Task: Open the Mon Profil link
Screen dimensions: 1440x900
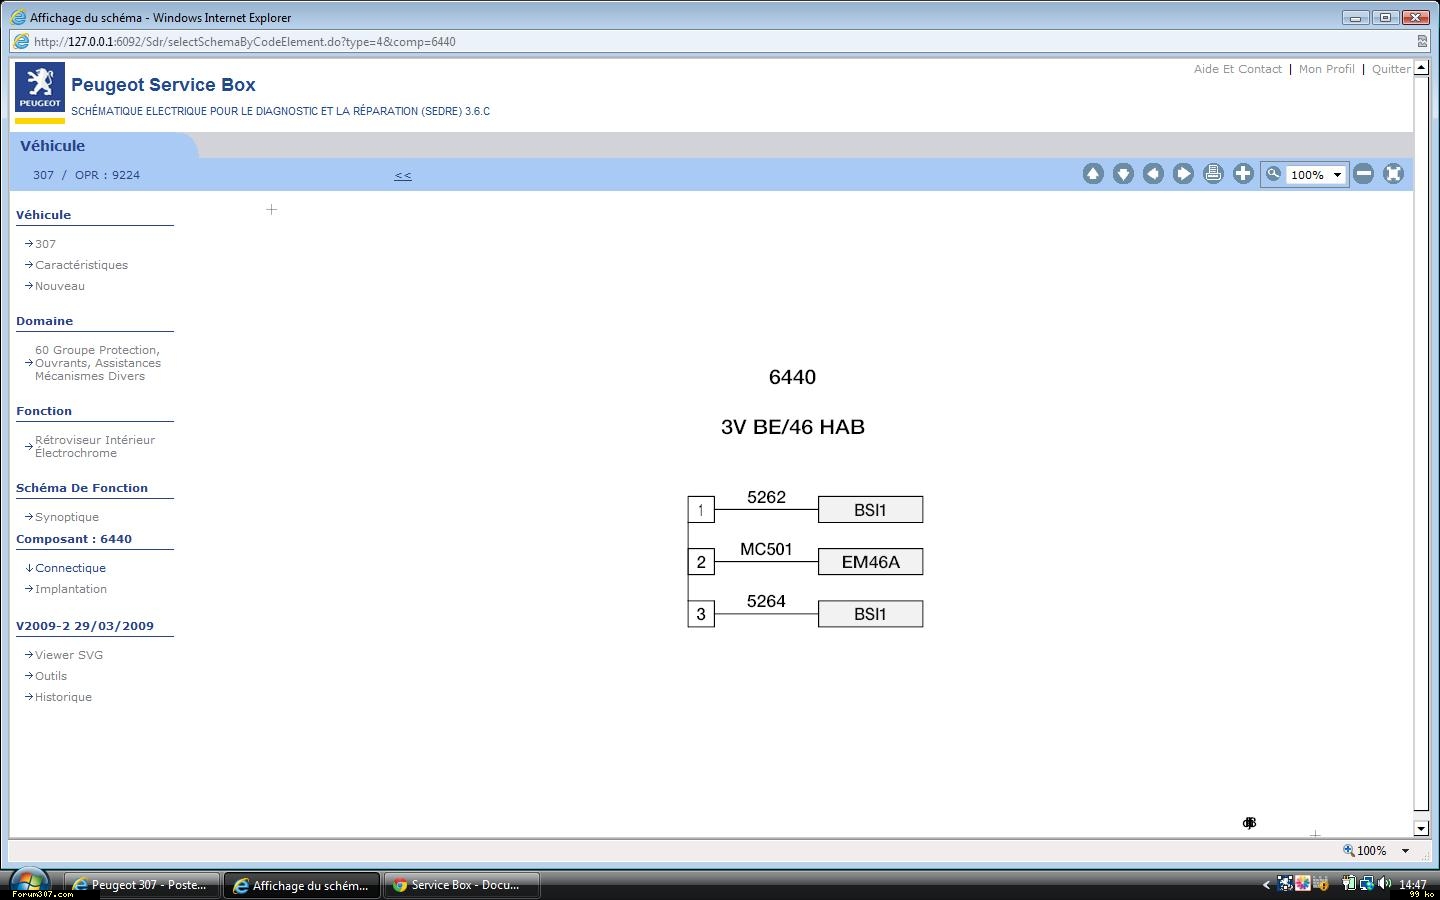Action: (1326, 69)
